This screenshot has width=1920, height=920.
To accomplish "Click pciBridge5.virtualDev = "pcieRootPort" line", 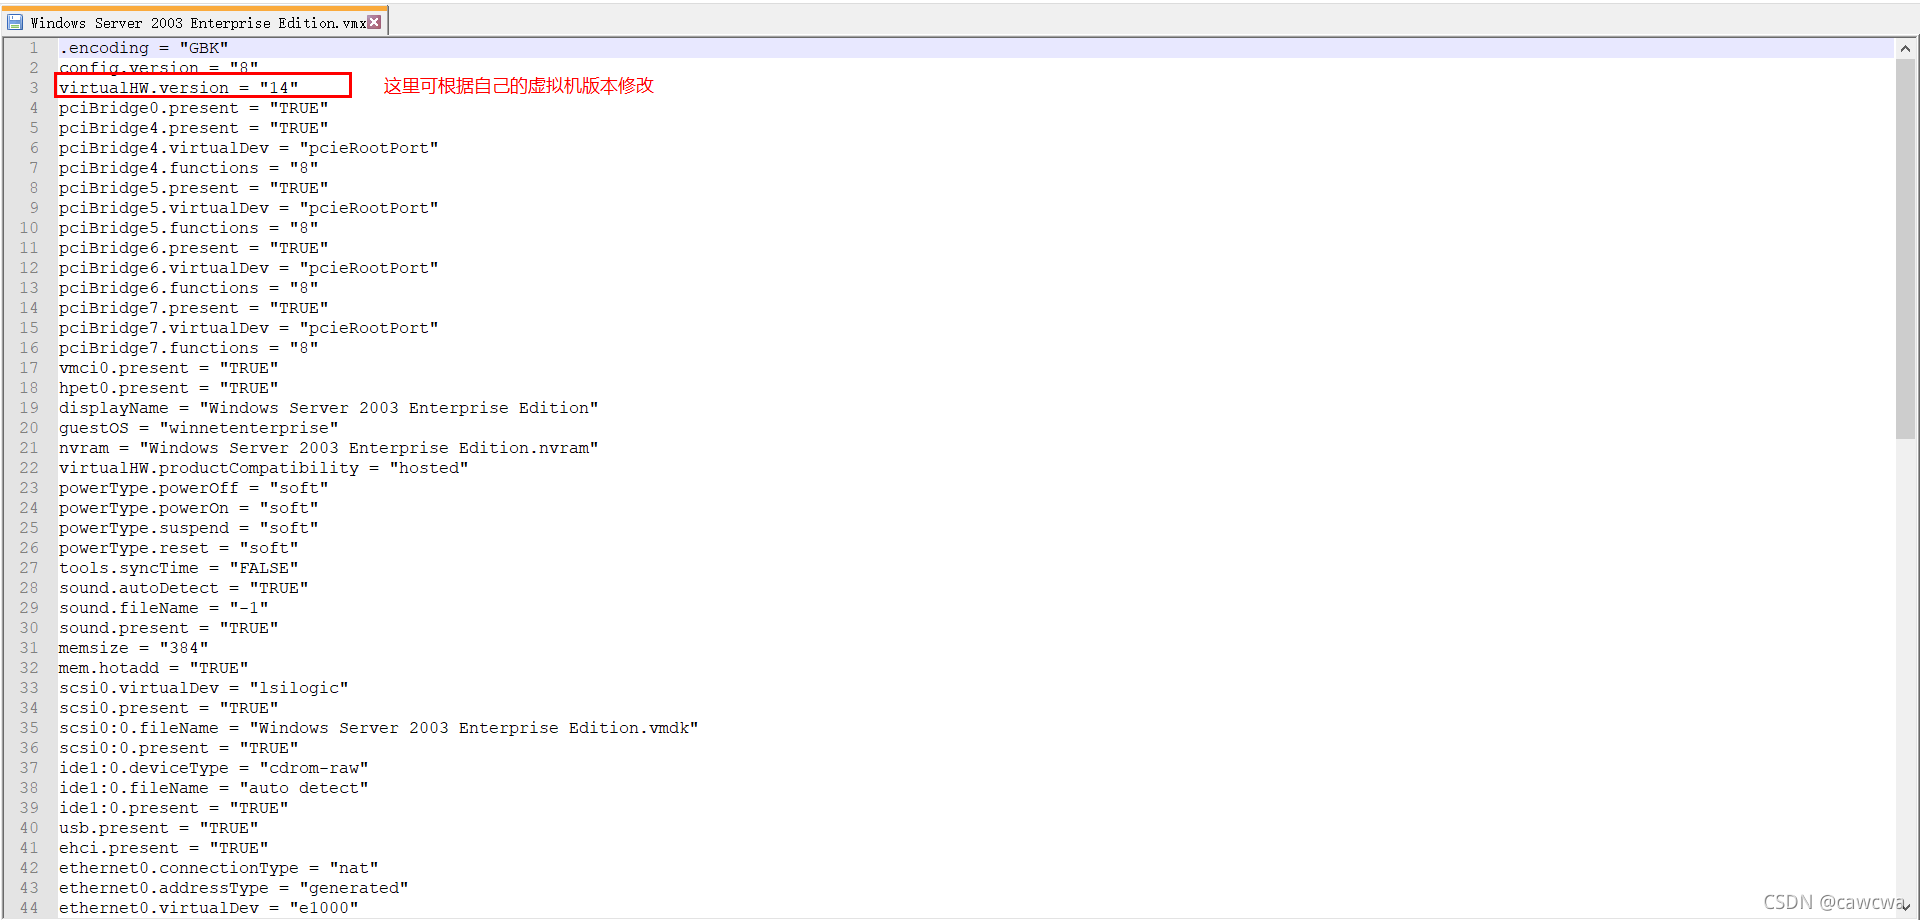I will click(x=248, y=208).
